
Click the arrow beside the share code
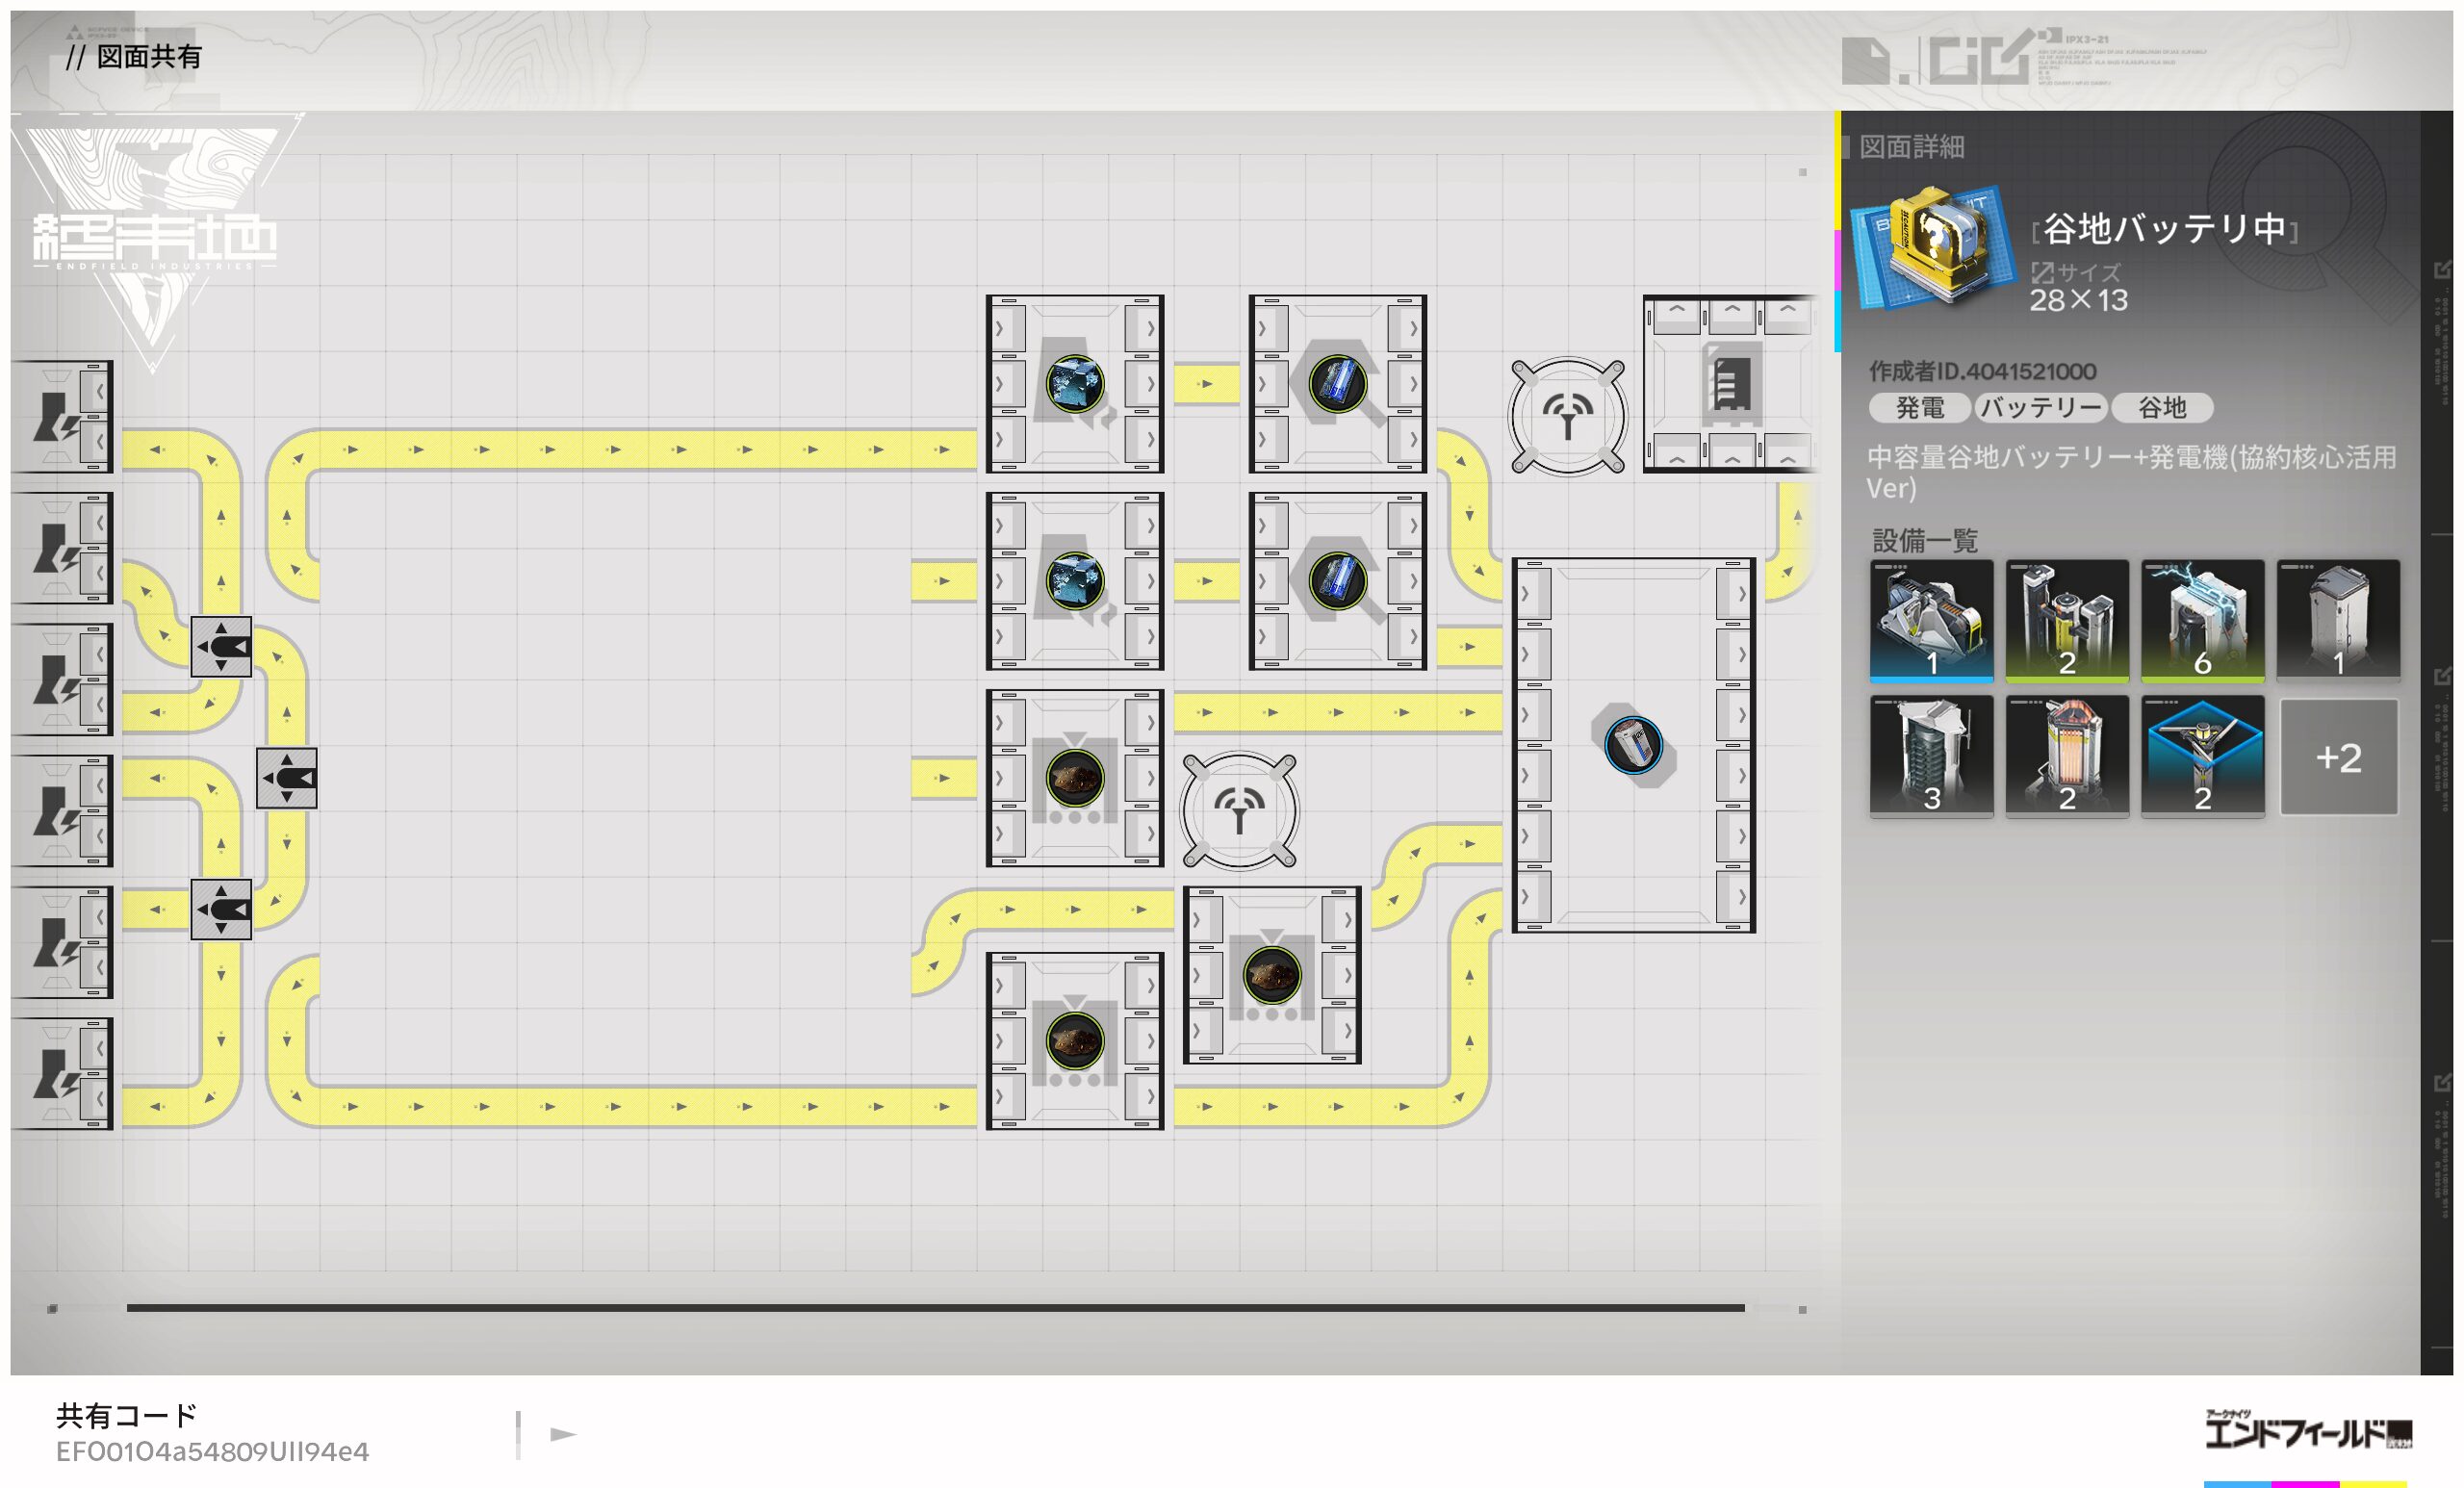[563, 1434]
